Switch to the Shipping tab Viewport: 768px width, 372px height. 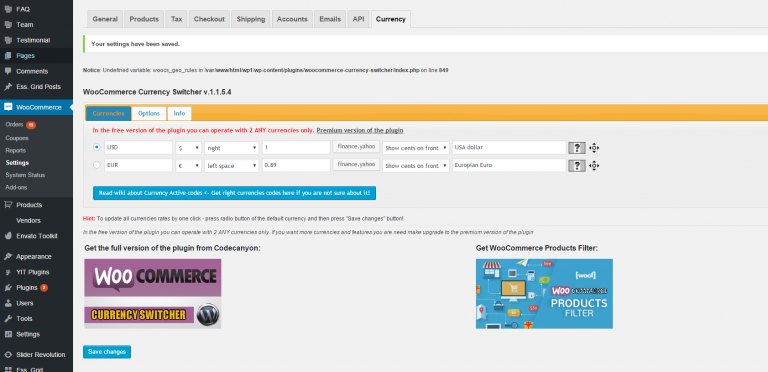pos(251,19)
